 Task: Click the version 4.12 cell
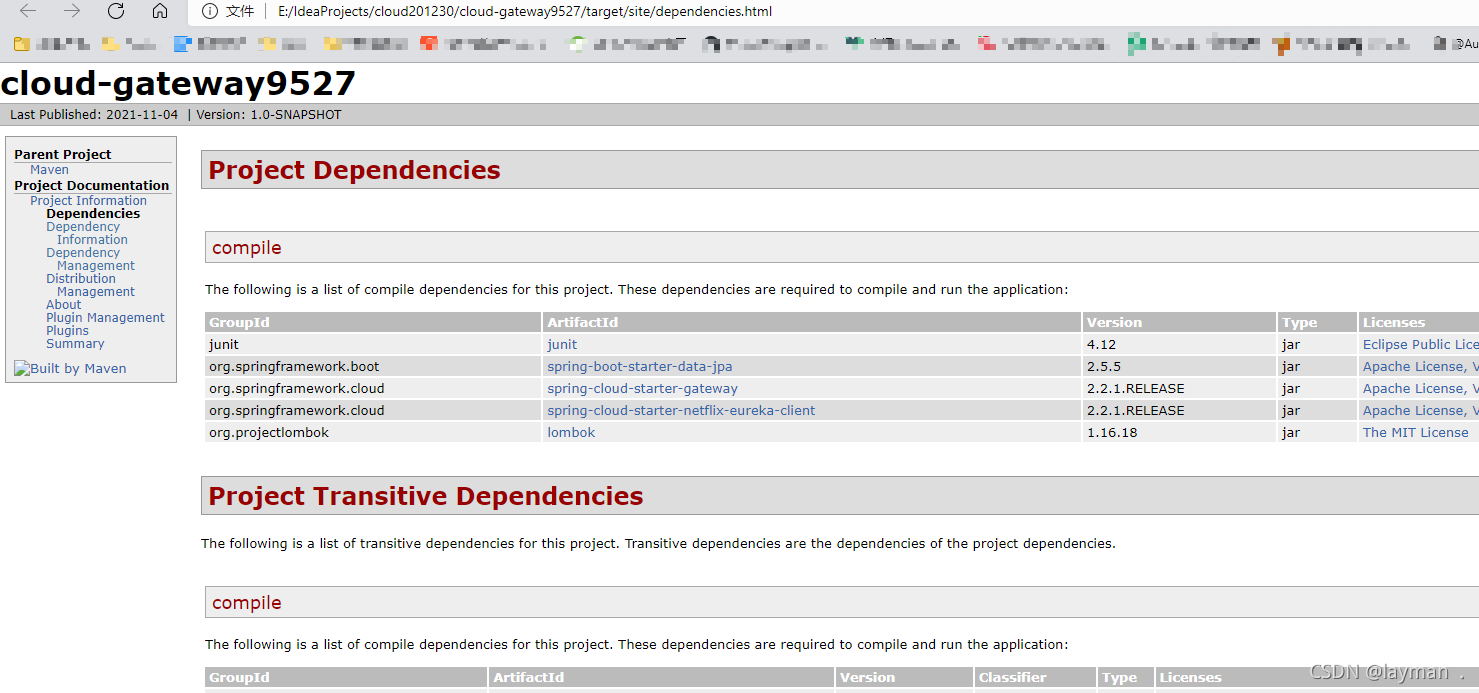pos(1179,344)
